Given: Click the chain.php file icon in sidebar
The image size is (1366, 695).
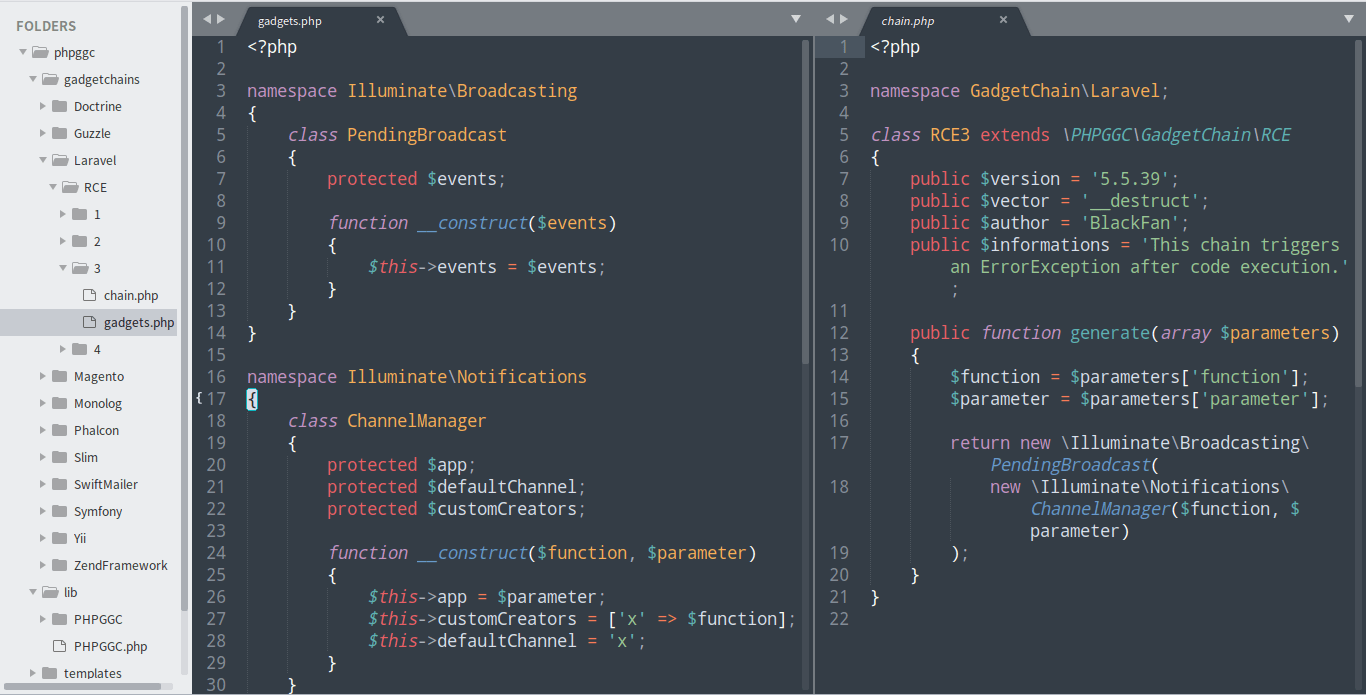Looking at the screenshot, I should tap(89, 295).
